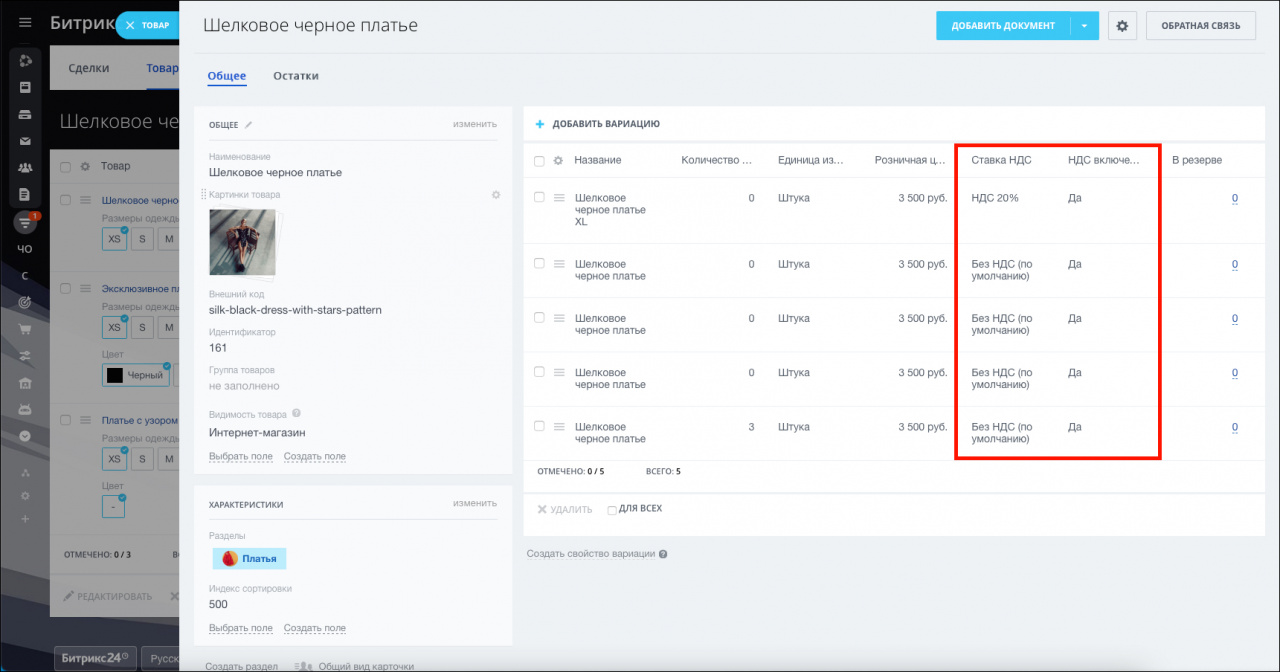The width and height of the screenshot is (1280, 672).
Task: Tick the checkbox for Шелковое черное платье XL
Action: click(x=539, y=198)
